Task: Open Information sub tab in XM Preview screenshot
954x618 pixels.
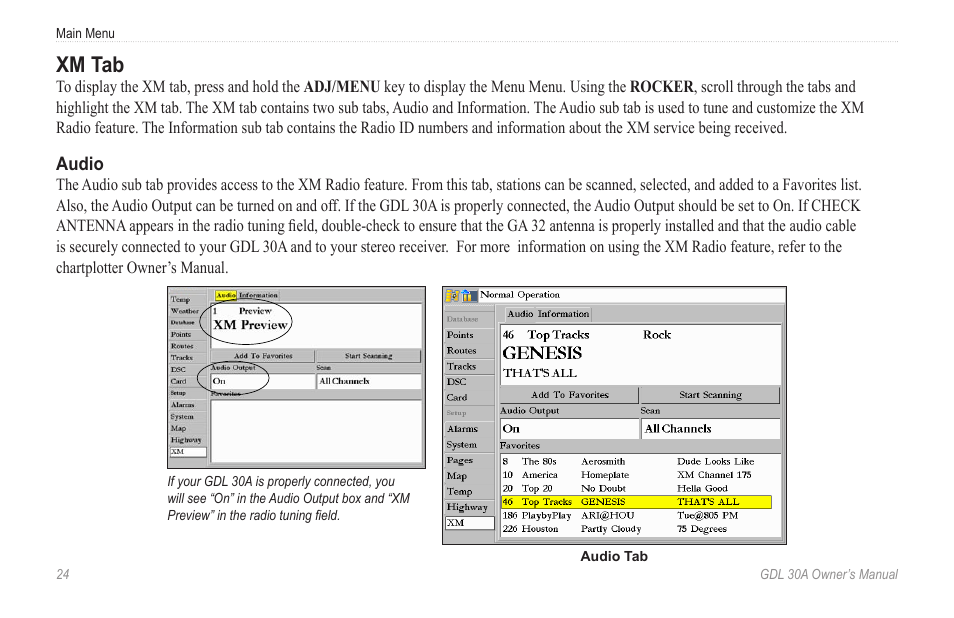Action: (258, 295)
